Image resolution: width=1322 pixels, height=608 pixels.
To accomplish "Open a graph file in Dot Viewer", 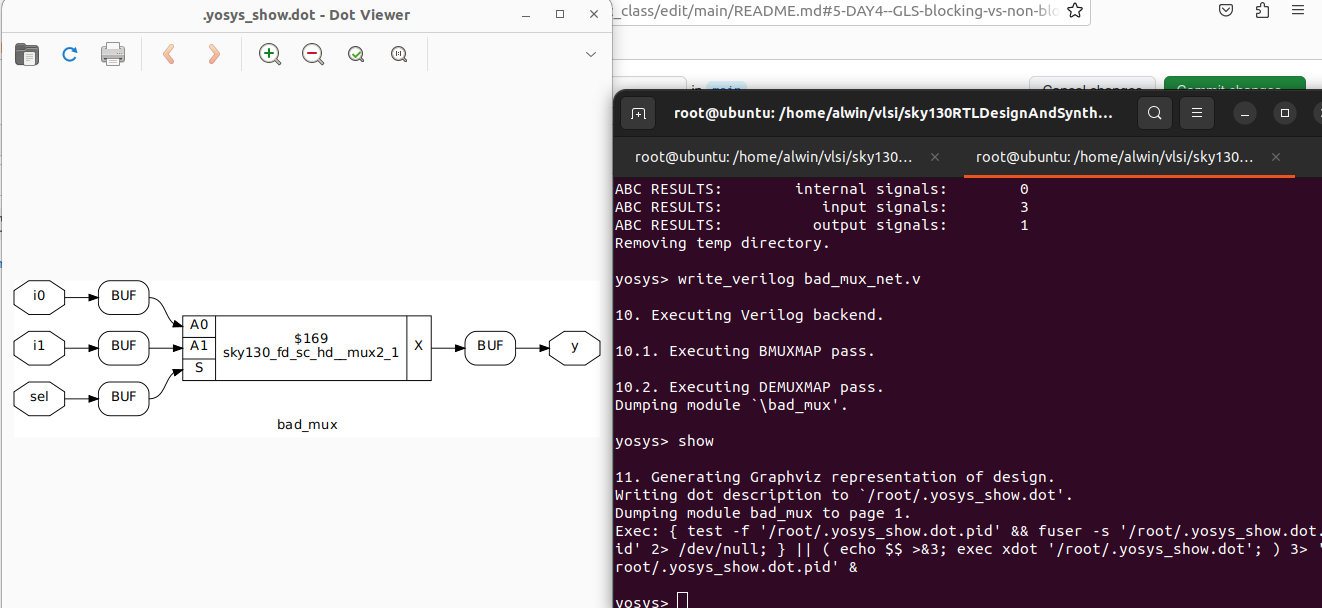I will pos(27,55).
